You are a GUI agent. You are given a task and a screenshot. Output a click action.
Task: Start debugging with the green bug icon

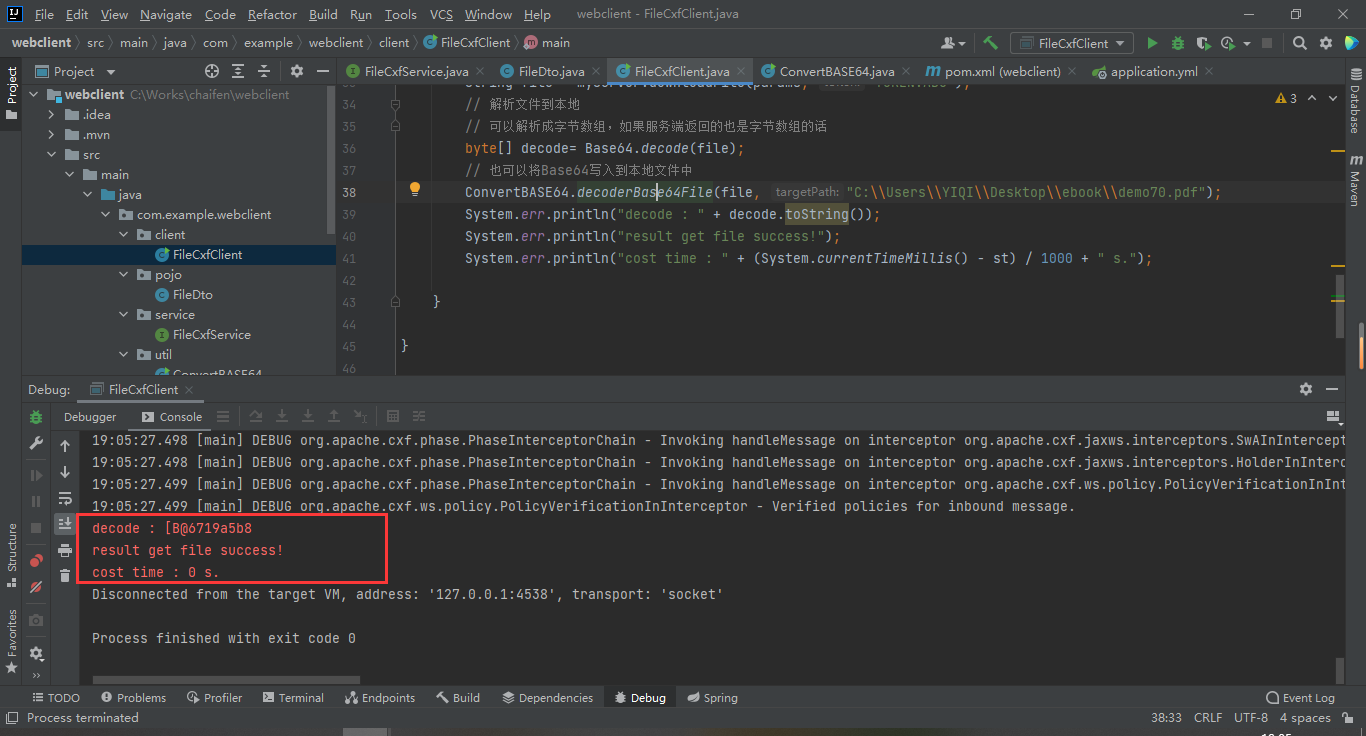pyautogui.click(x=1178, y=43)
